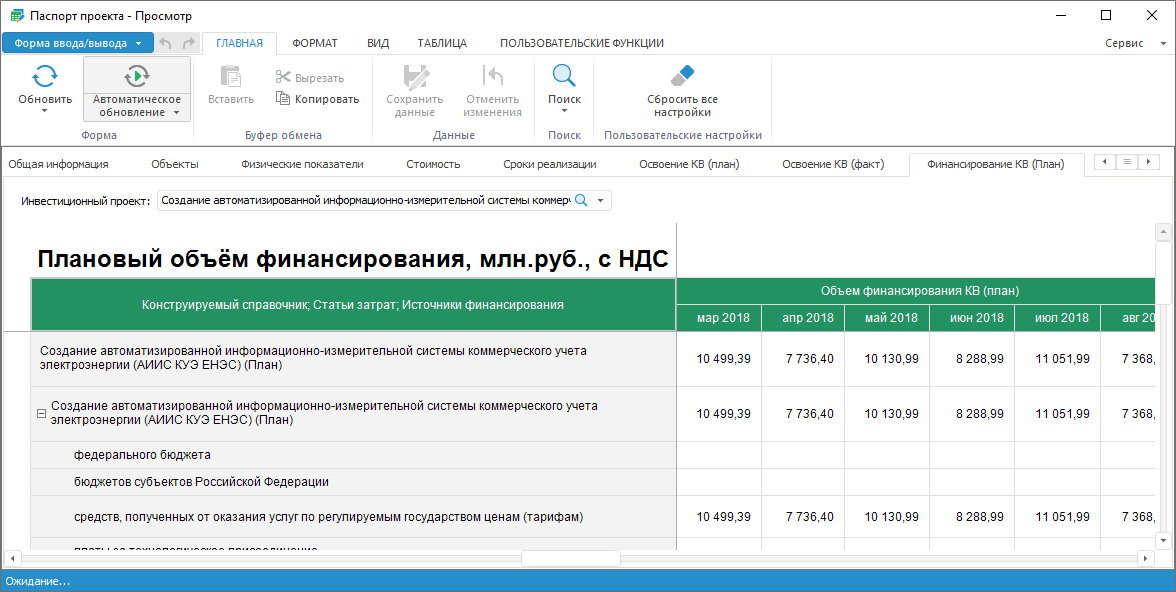
Task: Open the Объекты sheet tab
Action: (x=175, y=164)
